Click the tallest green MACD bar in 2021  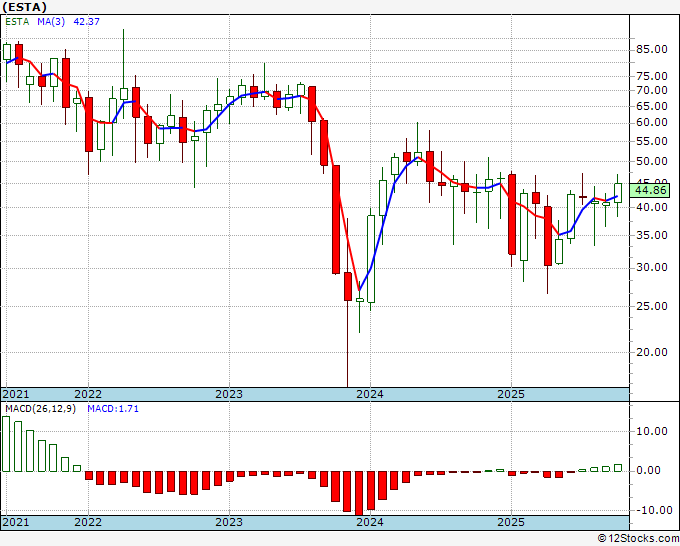click(6, 444)
